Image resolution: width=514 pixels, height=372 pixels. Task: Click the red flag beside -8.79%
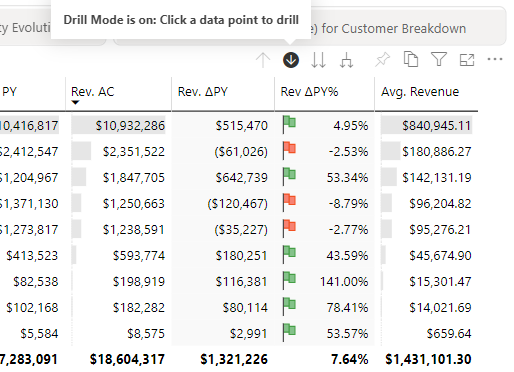[x=289, y=202]
